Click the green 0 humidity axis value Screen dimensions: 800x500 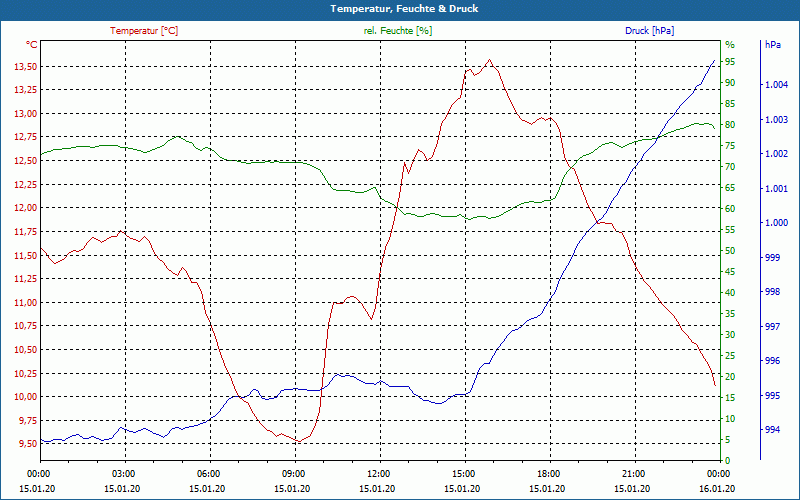[x=728, y=461]
